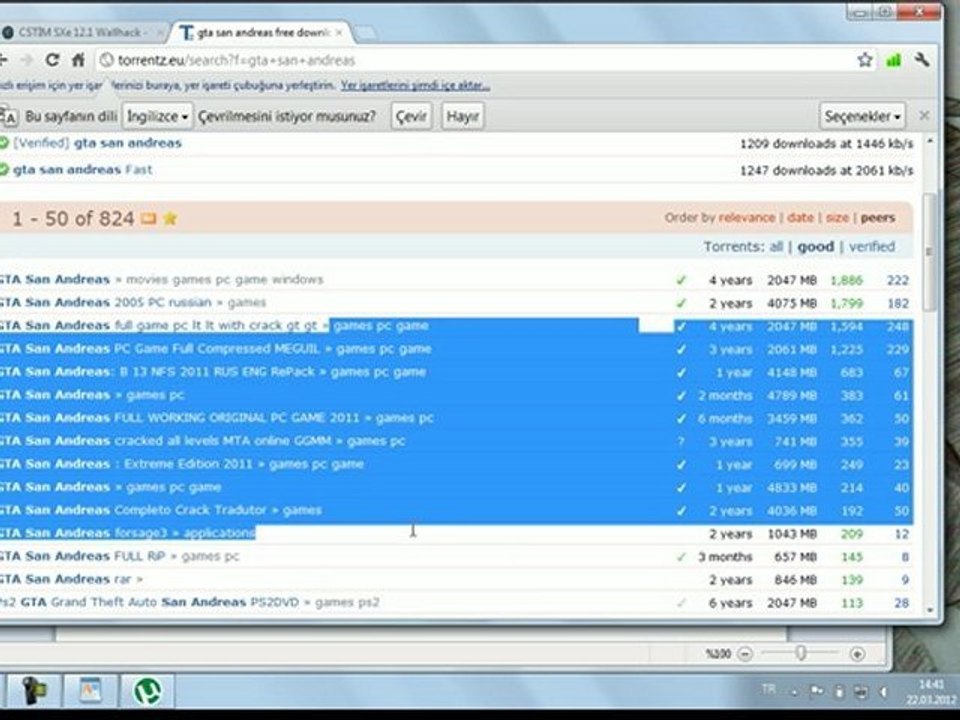Click the Çevir translate button
Viewport: 960px width, 720px height.
[411, 116]
